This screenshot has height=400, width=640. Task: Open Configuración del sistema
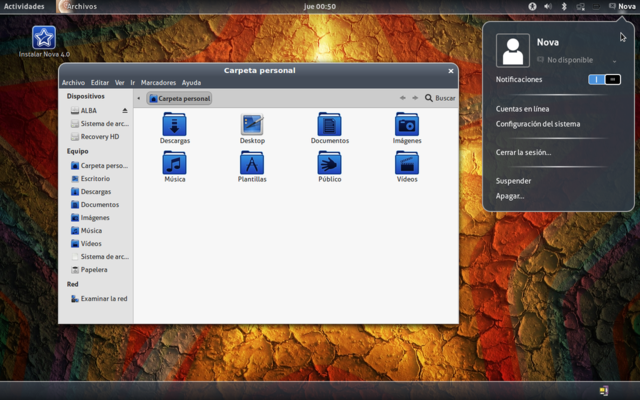click(x=538, y=124)
